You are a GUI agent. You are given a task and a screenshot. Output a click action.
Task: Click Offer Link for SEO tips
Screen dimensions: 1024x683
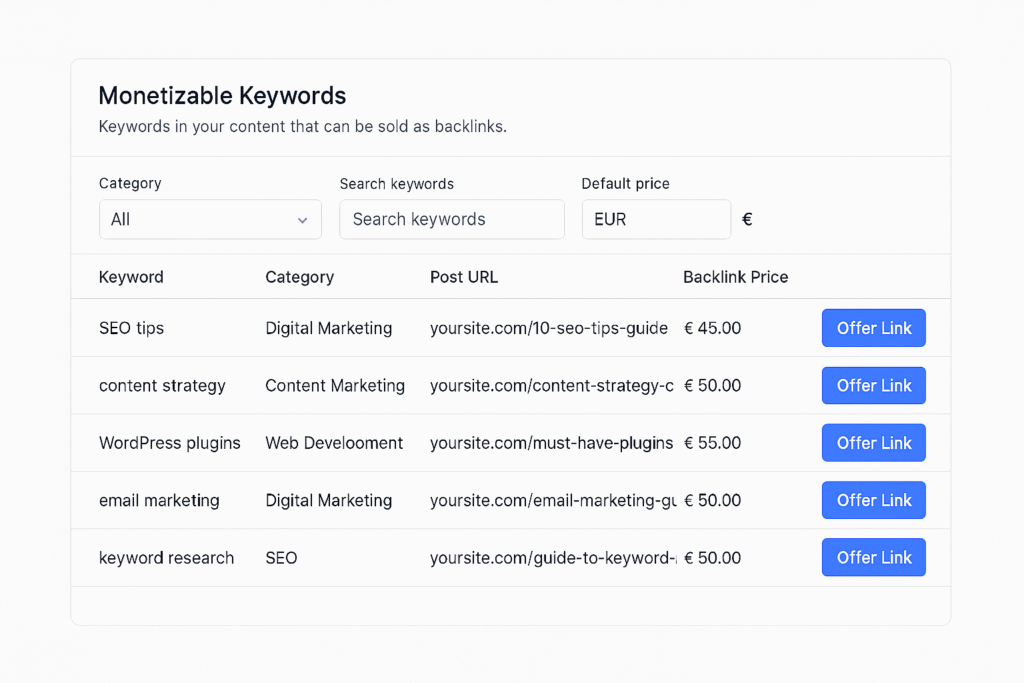(873, 328)
